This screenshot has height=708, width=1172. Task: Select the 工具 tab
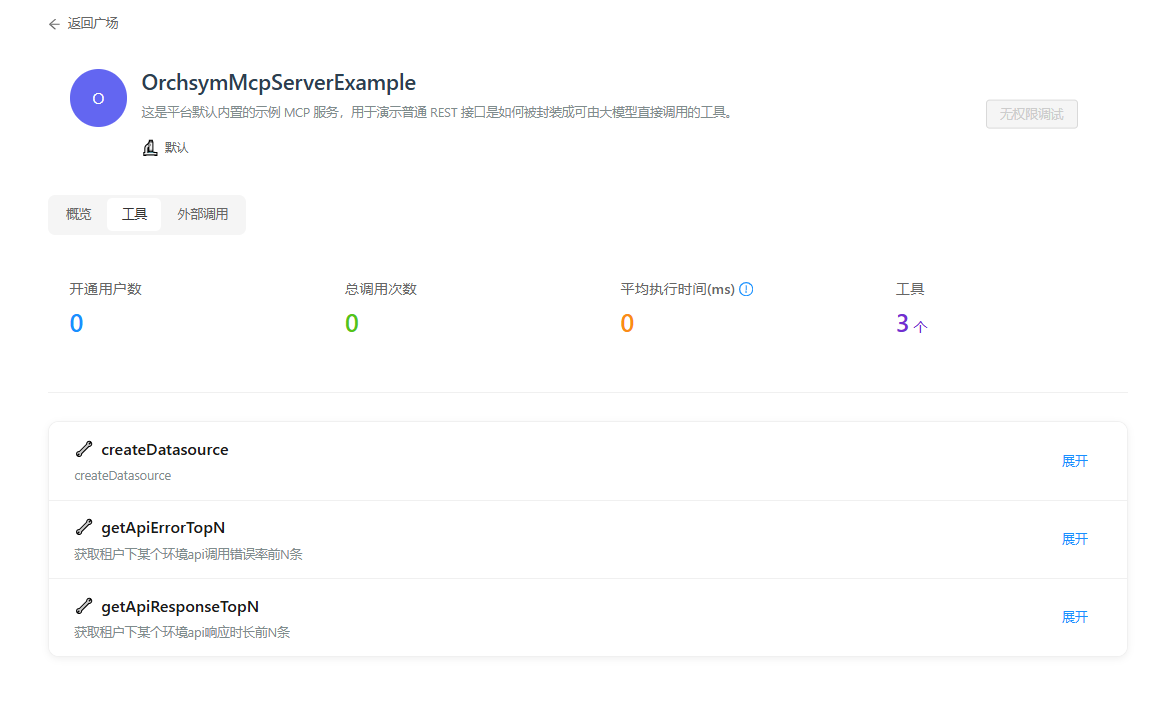134,213
